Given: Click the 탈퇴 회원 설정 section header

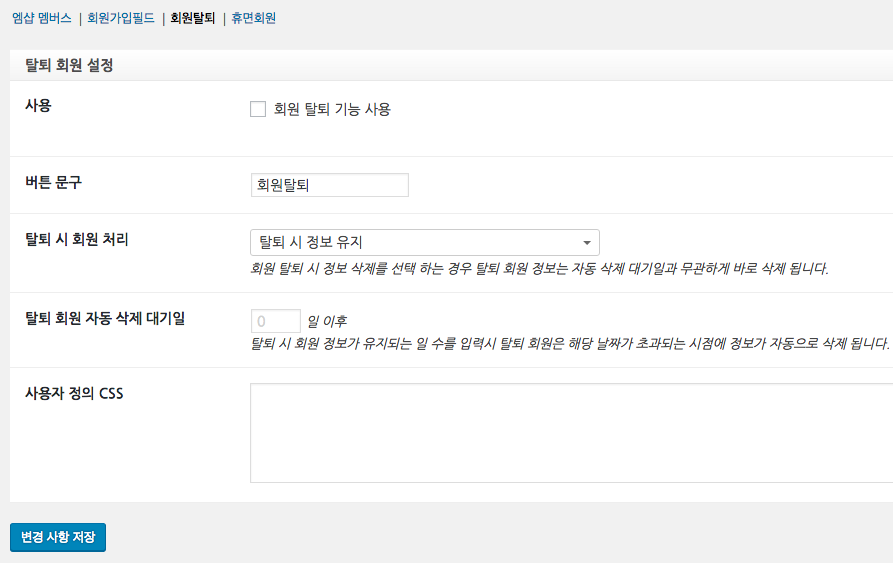Looking at the screenshot, I should [x=69, y=65].
